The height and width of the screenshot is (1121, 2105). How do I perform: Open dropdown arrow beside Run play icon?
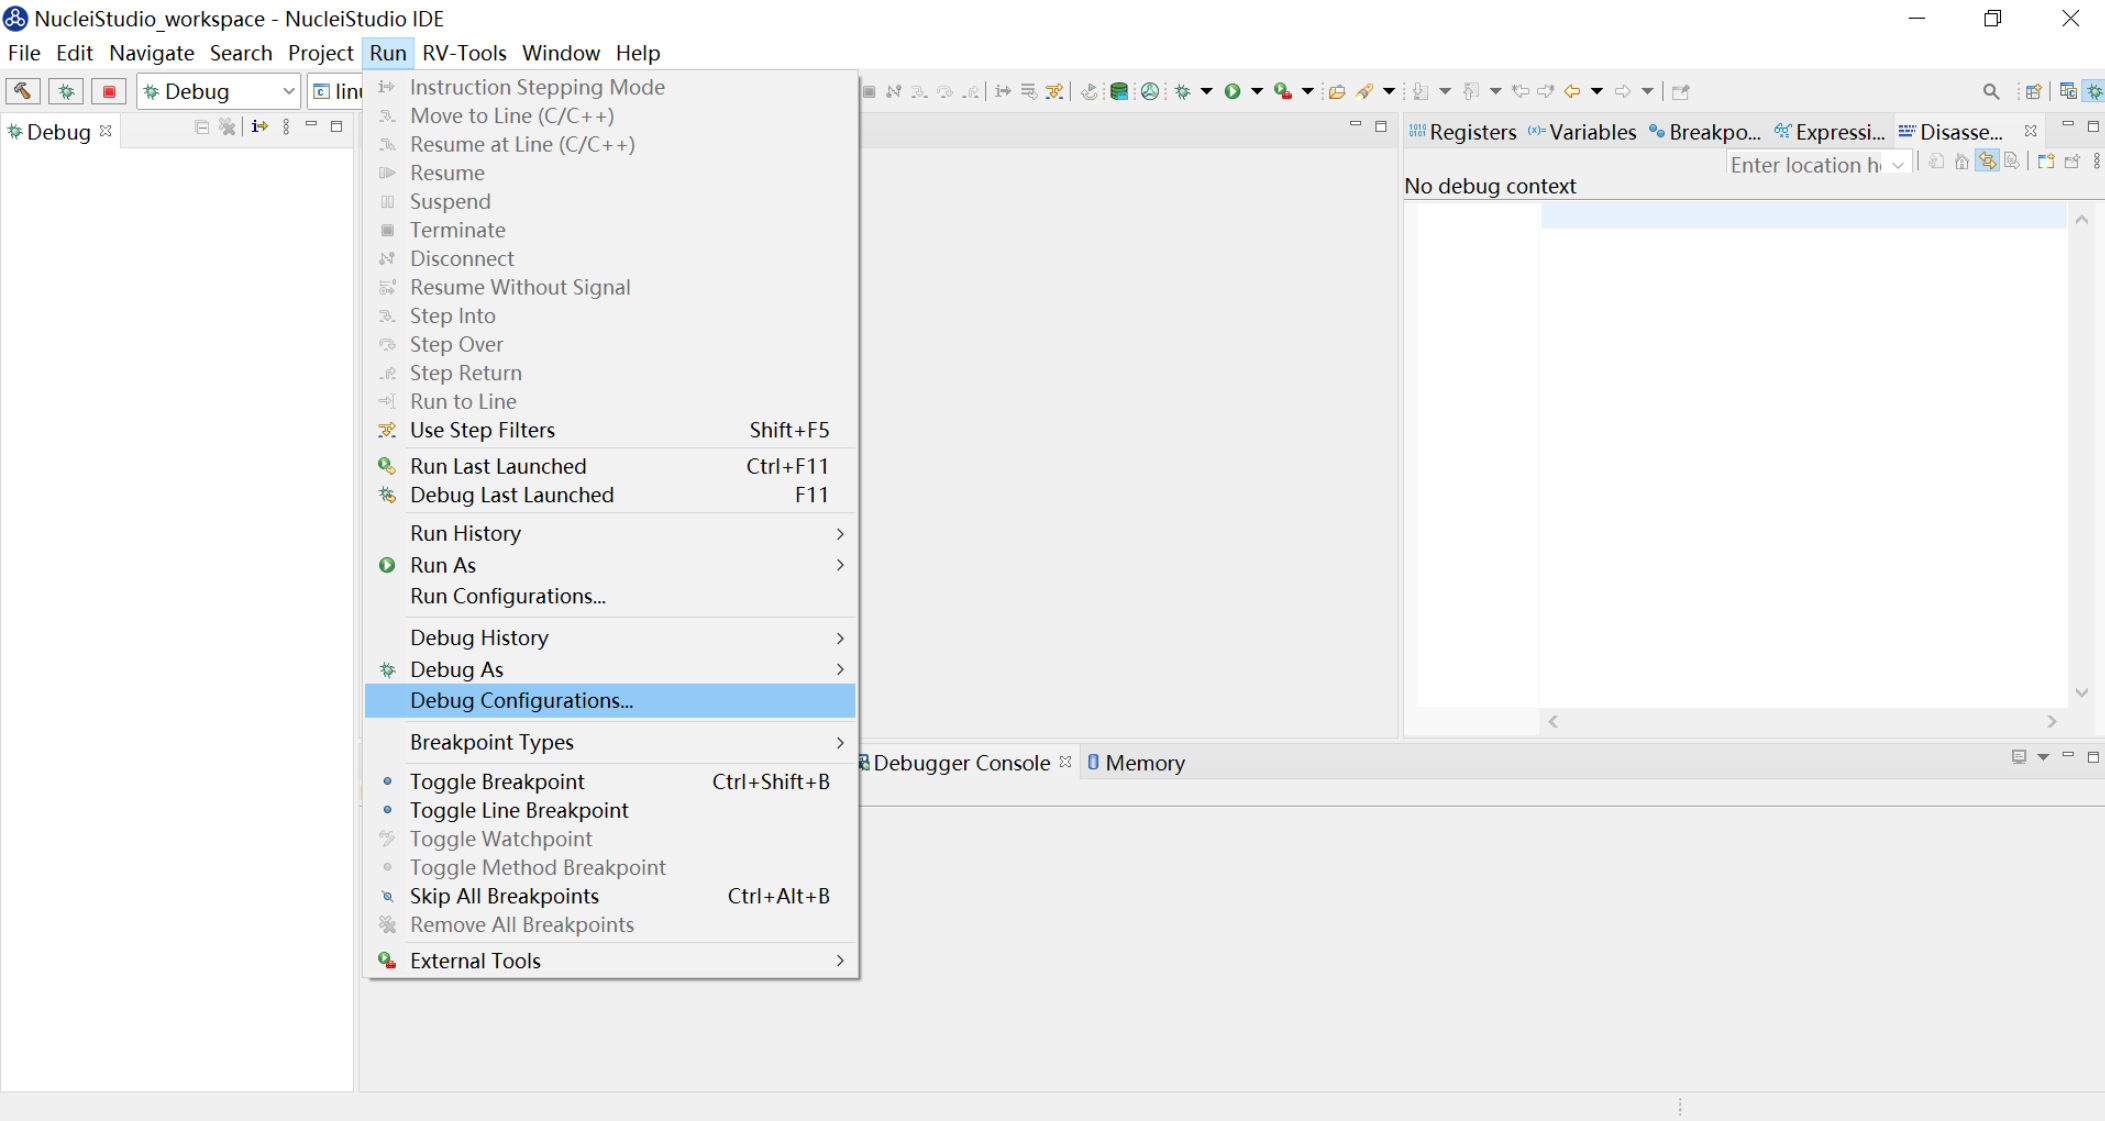[1257, 91]
